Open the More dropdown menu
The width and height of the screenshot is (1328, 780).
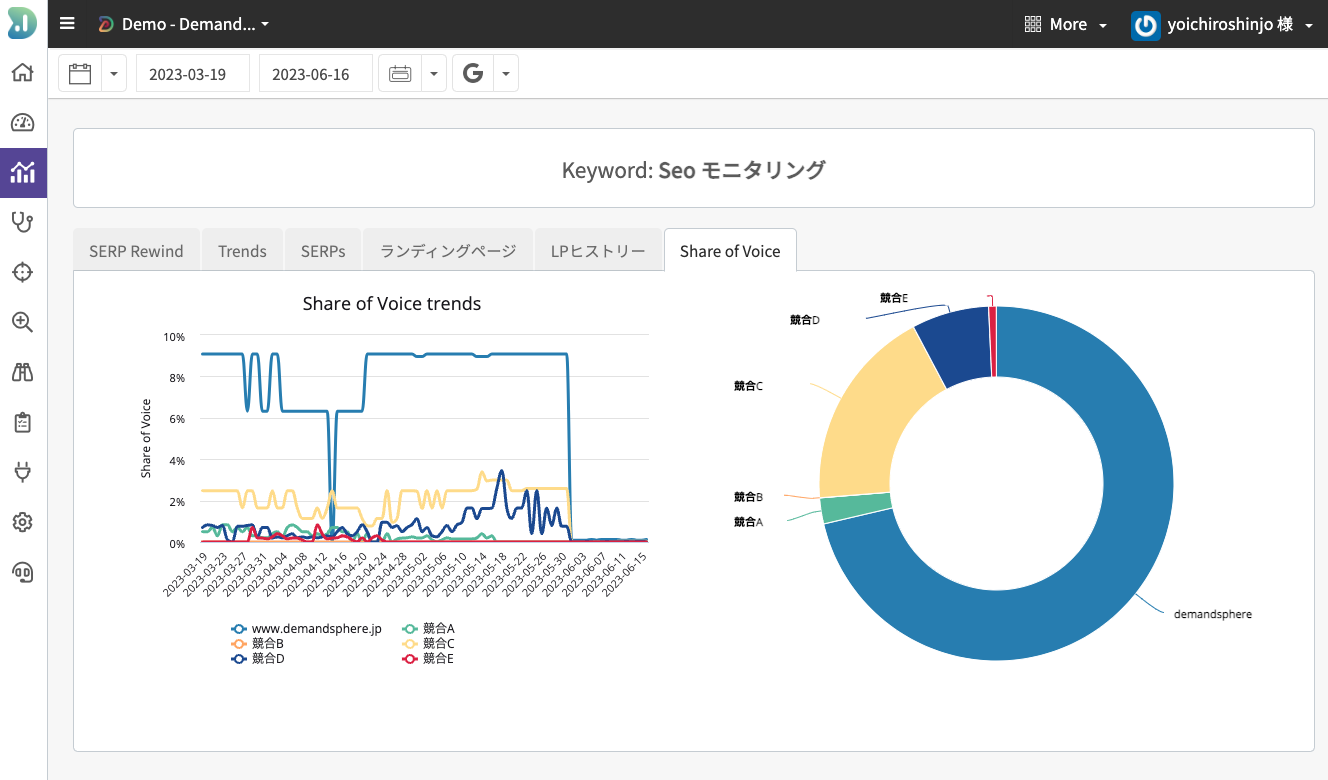[x=1066, y=24]
